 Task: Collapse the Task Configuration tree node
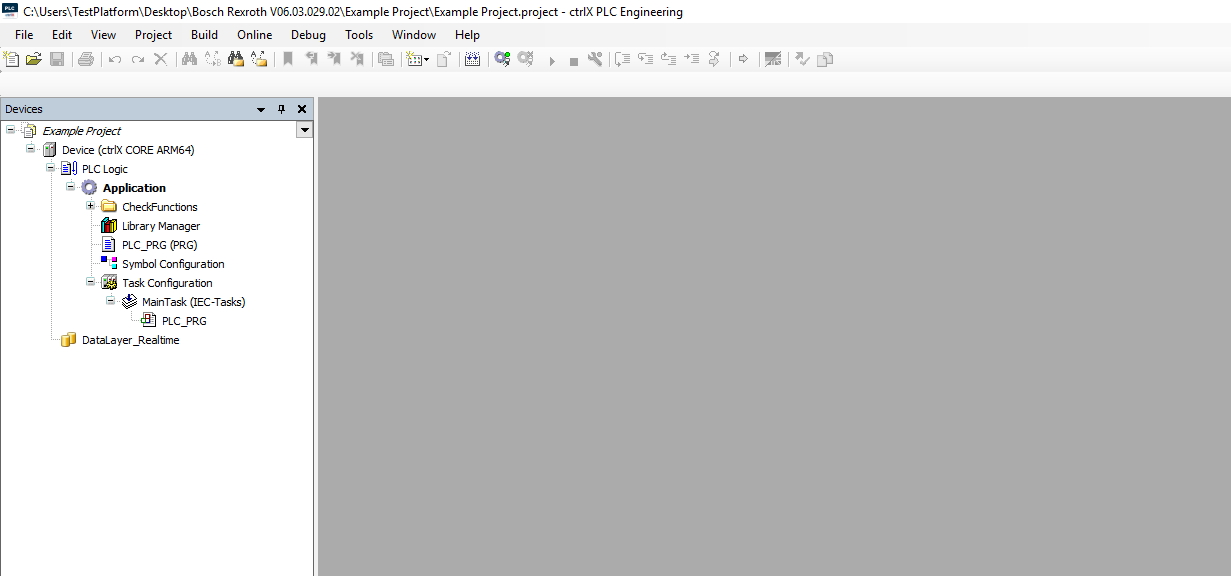point(90,282)
